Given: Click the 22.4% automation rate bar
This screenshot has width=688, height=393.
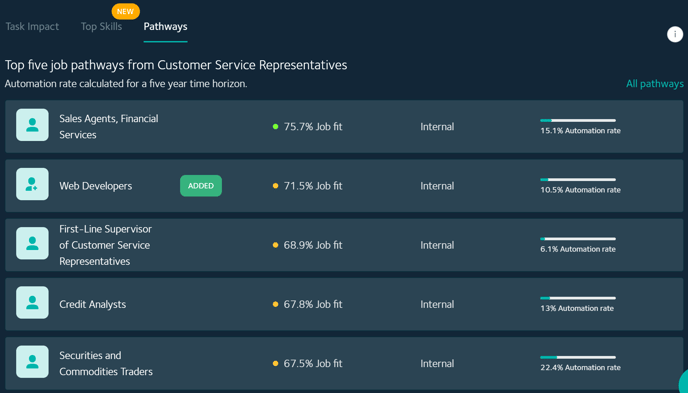Looking at the screenshot, I should [578, 357].
